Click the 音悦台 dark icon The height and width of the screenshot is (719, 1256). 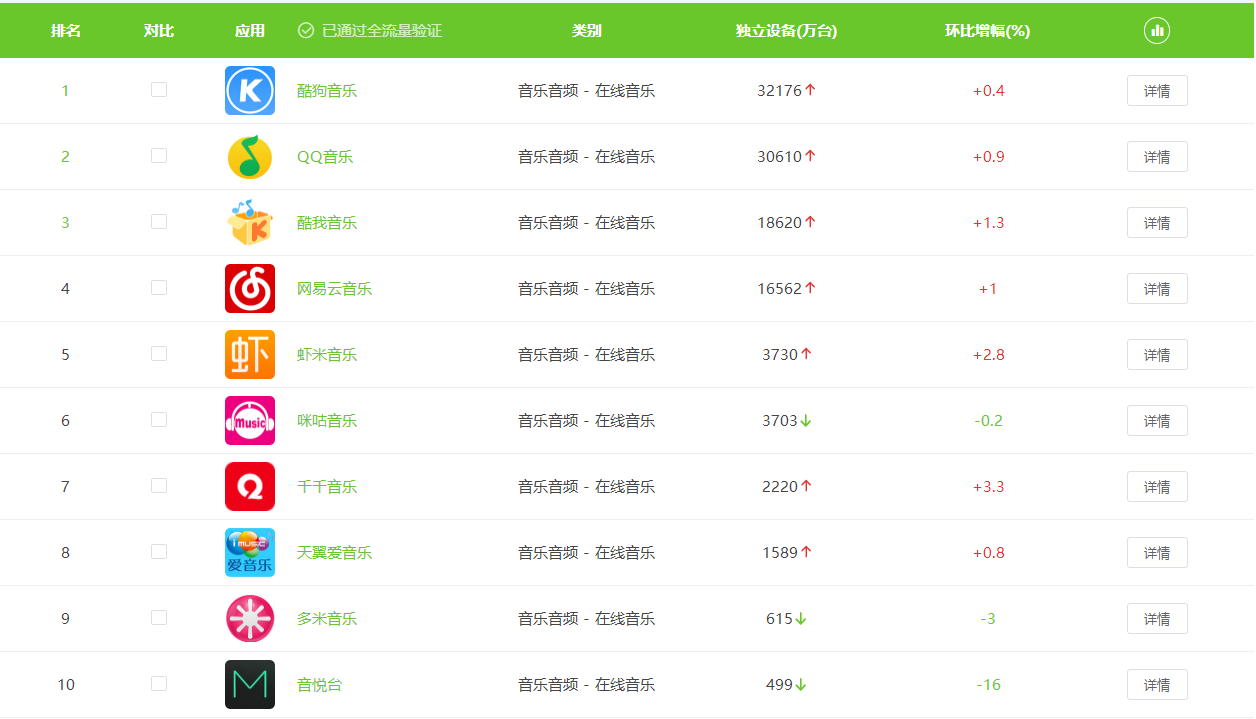[x=250, y=684]
